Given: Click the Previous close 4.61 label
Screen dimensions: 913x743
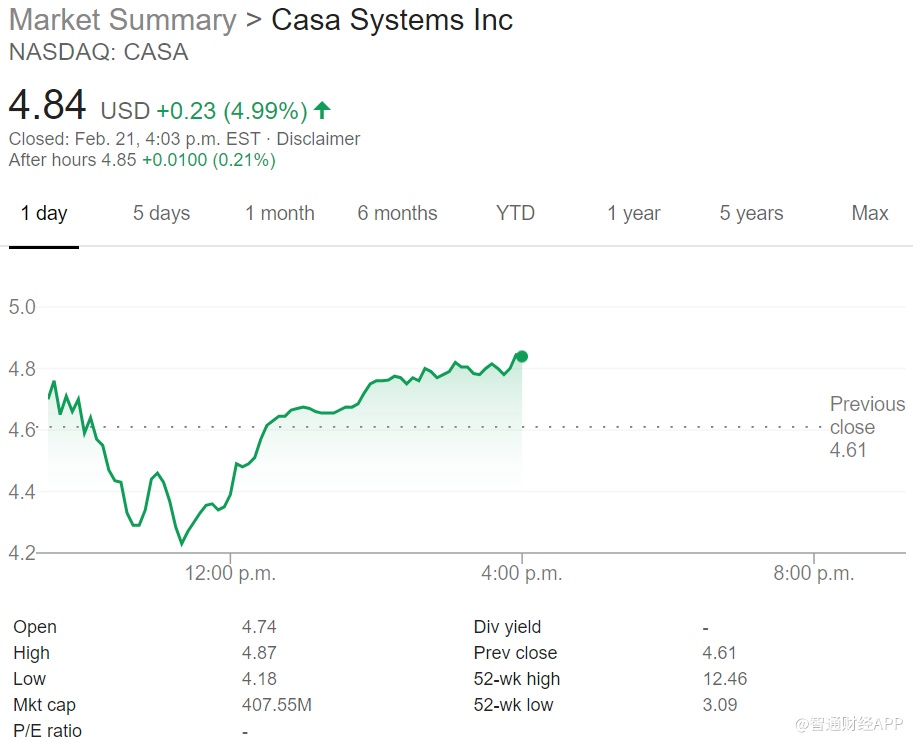Looking at the screenshot, I should tap(866, 427).
